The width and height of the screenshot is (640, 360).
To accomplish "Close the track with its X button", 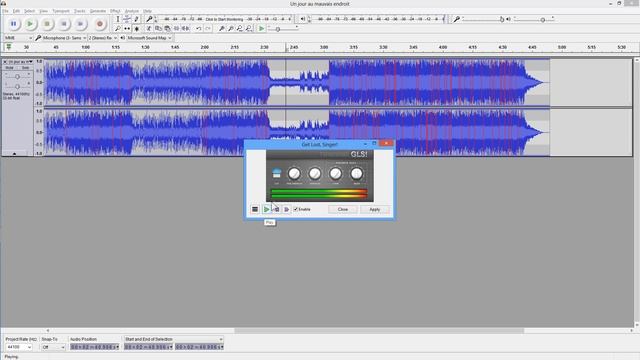I will (x=5, y=62).
